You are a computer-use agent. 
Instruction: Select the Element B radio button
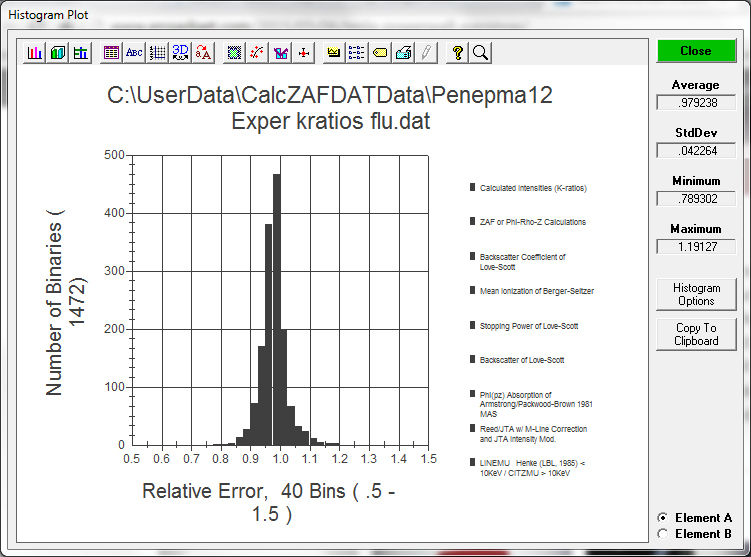coord(663,534)
